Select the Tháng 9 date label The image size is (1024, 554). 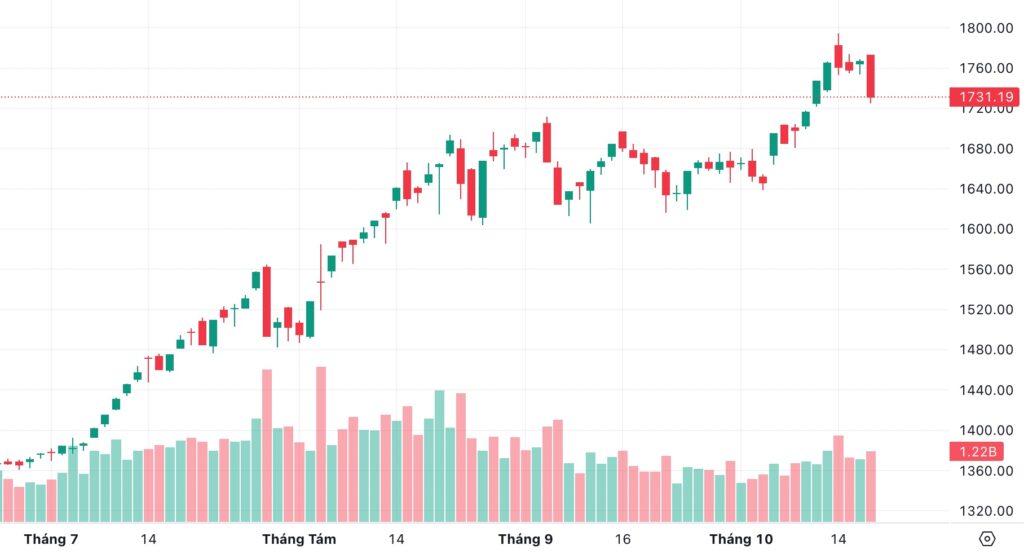click(525, 539)
